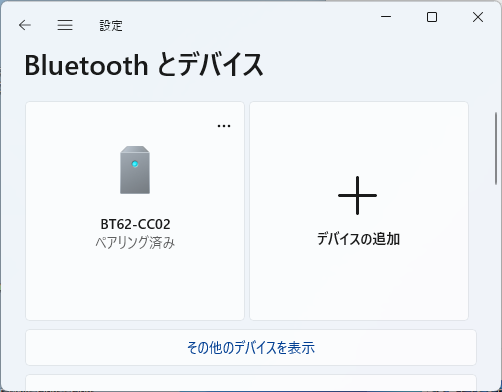Select the BT62-CC02 device name

(x=135, y=224)
